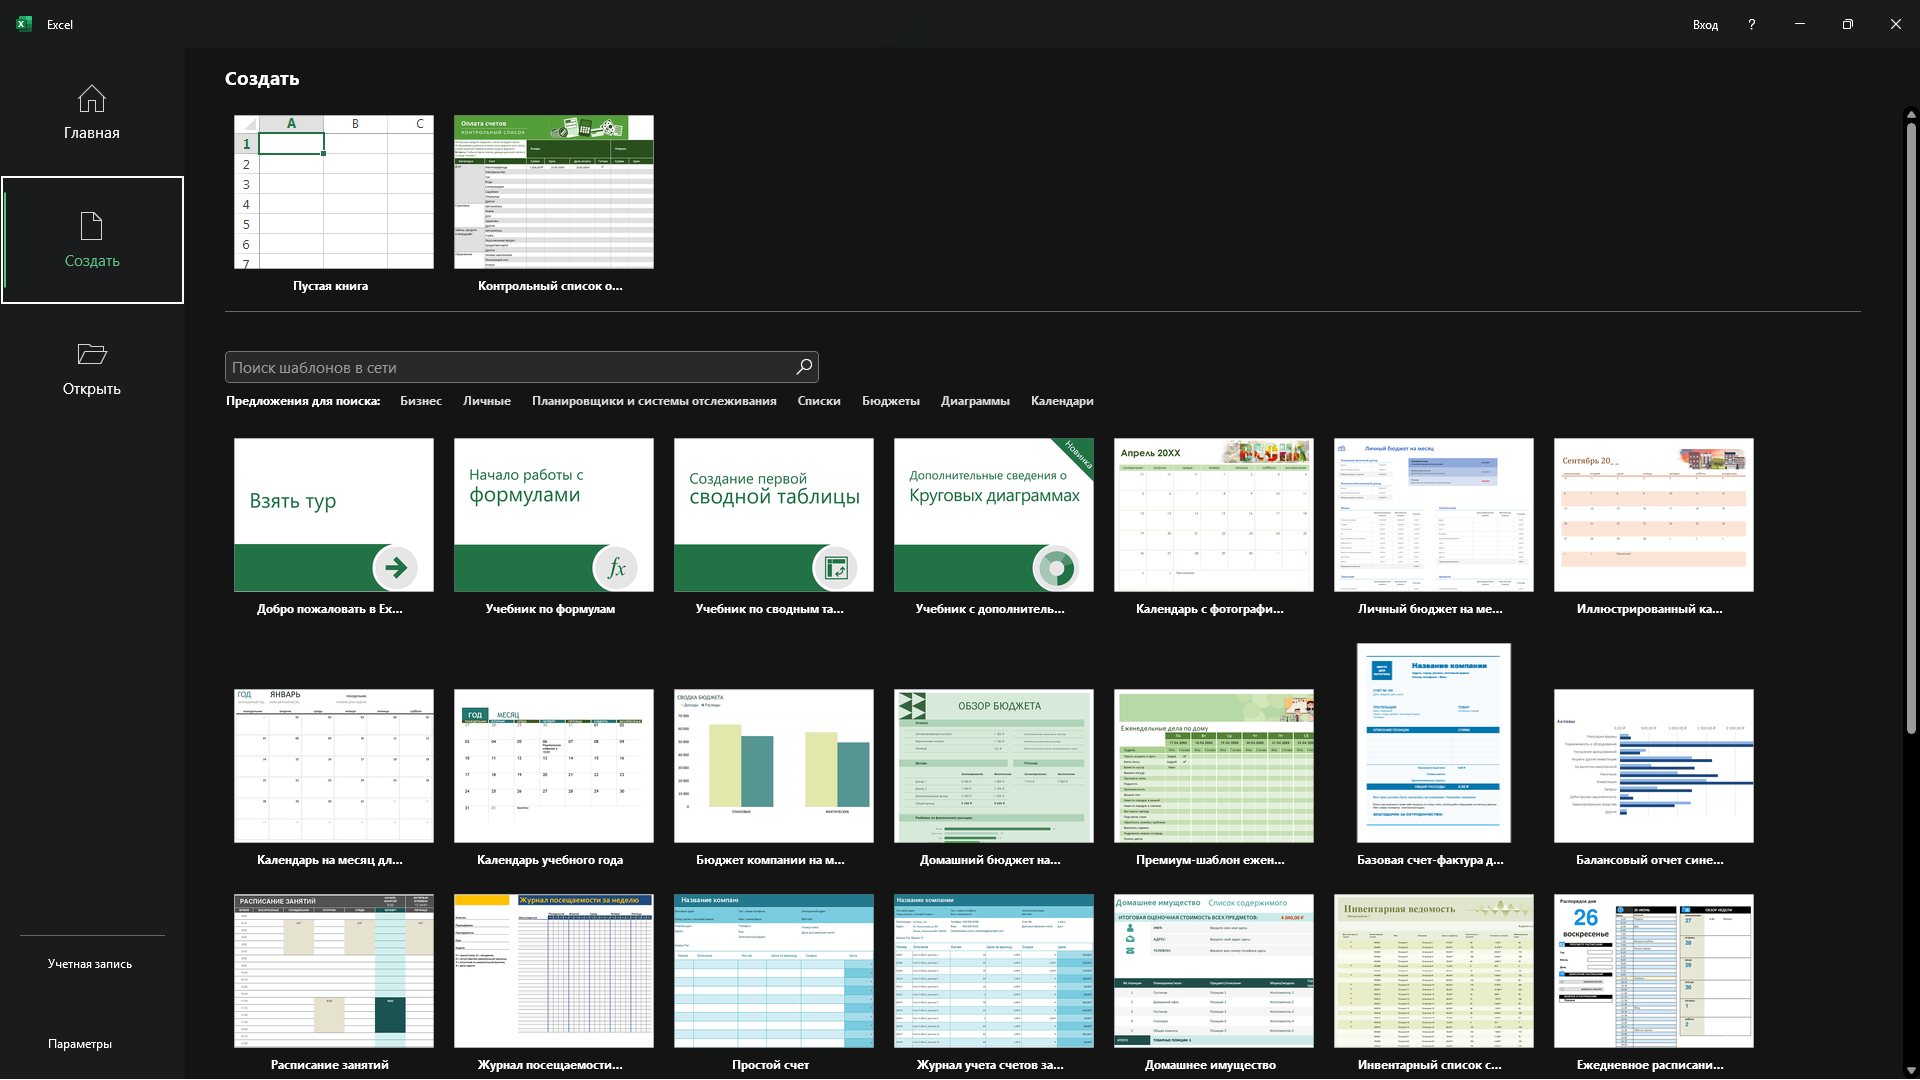1920x1080 pixels.
Task: Click the scrollbar down arrow
Action: pyautogui.click(x=1911, y=1070)
